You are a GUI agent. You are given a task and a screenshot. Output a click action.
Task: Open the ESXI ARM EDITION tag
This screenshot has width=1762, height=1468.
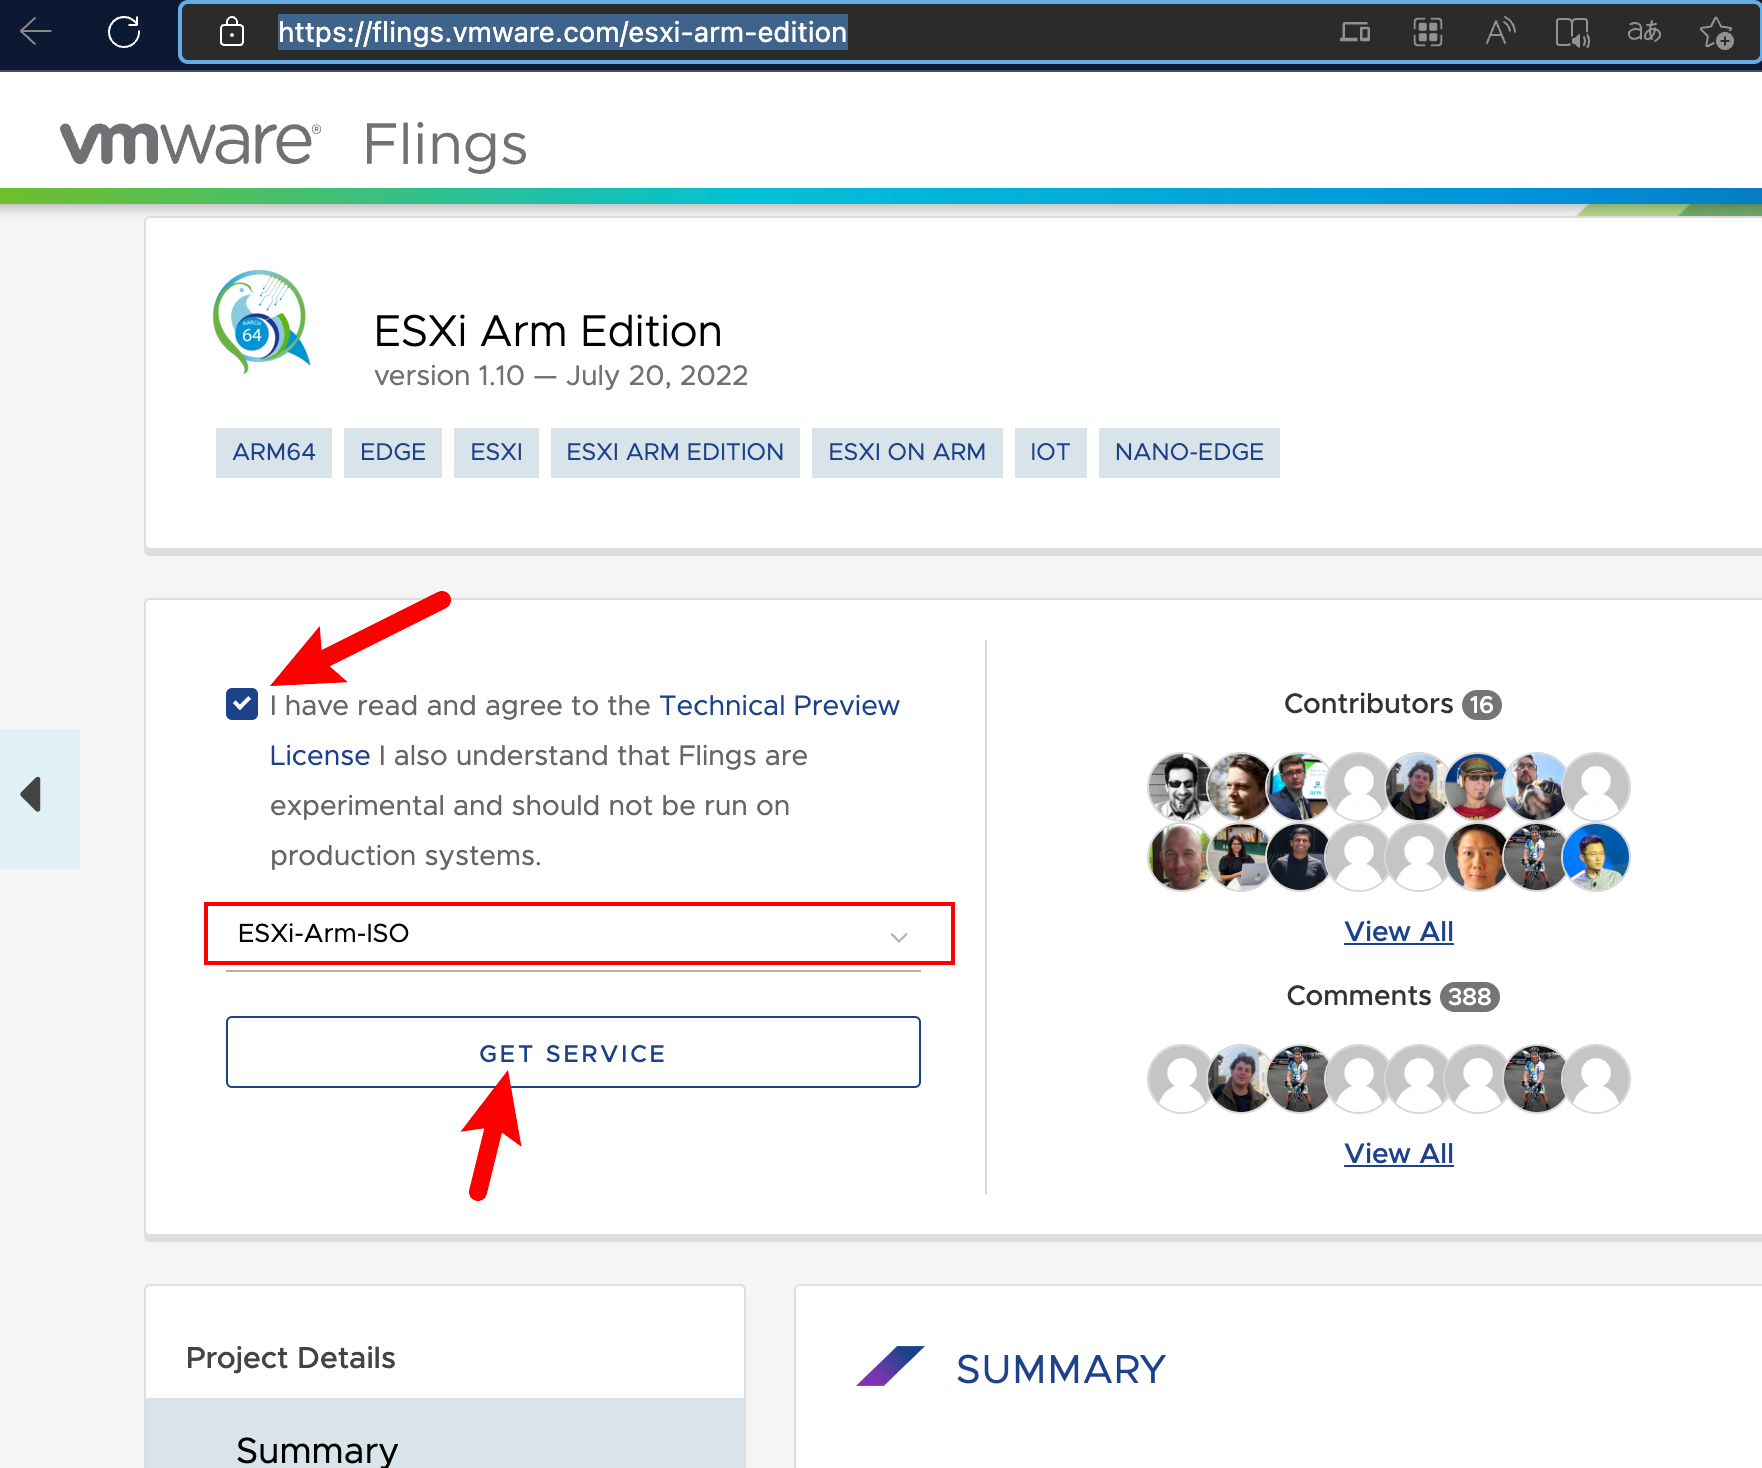click(675, 452)
